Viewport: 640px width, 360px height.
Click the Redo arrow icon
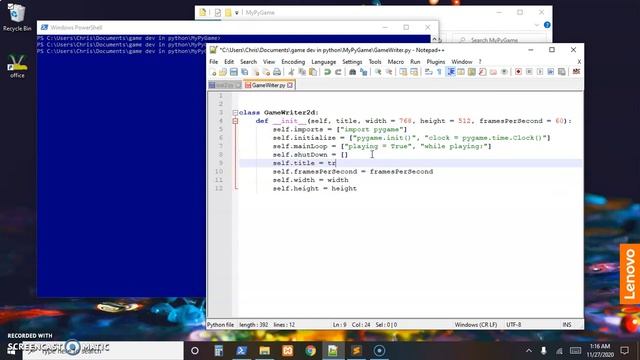point(338,72)
